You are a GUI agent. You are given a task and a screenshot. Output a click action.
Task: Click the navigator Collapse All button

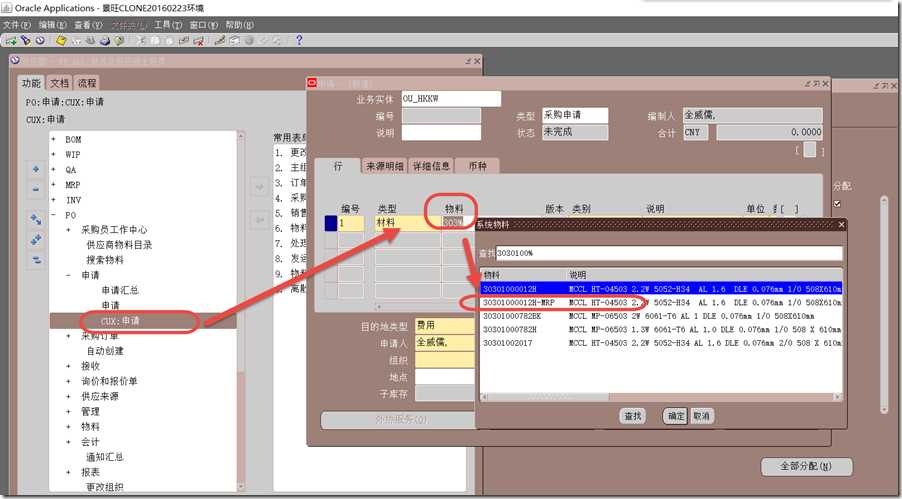tap(36, 260)
